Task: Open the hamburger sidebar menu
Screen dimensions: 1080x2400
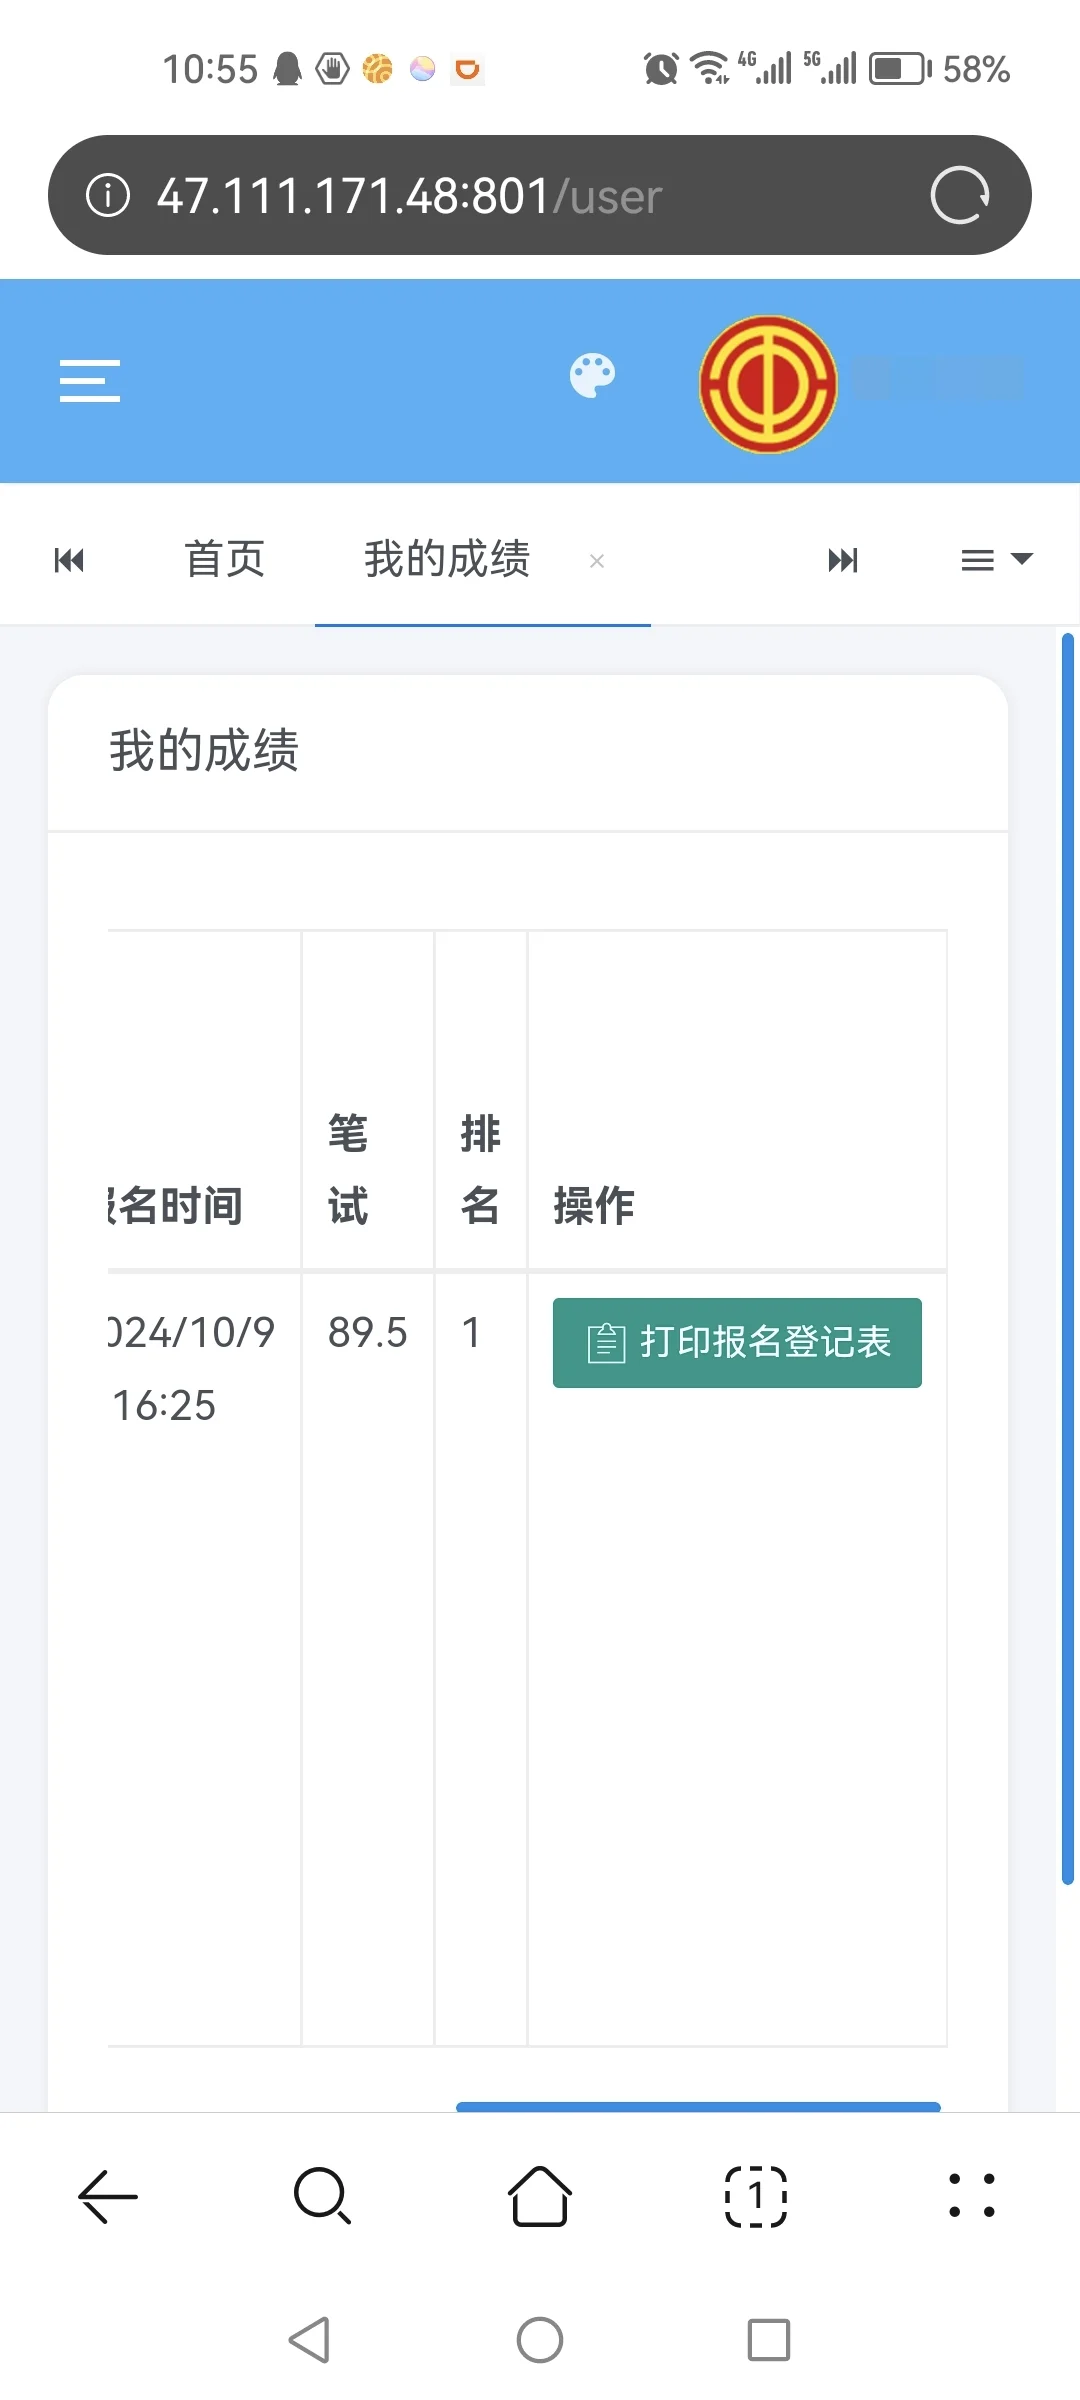Action: pyautogui.click(x=90, y=381)
